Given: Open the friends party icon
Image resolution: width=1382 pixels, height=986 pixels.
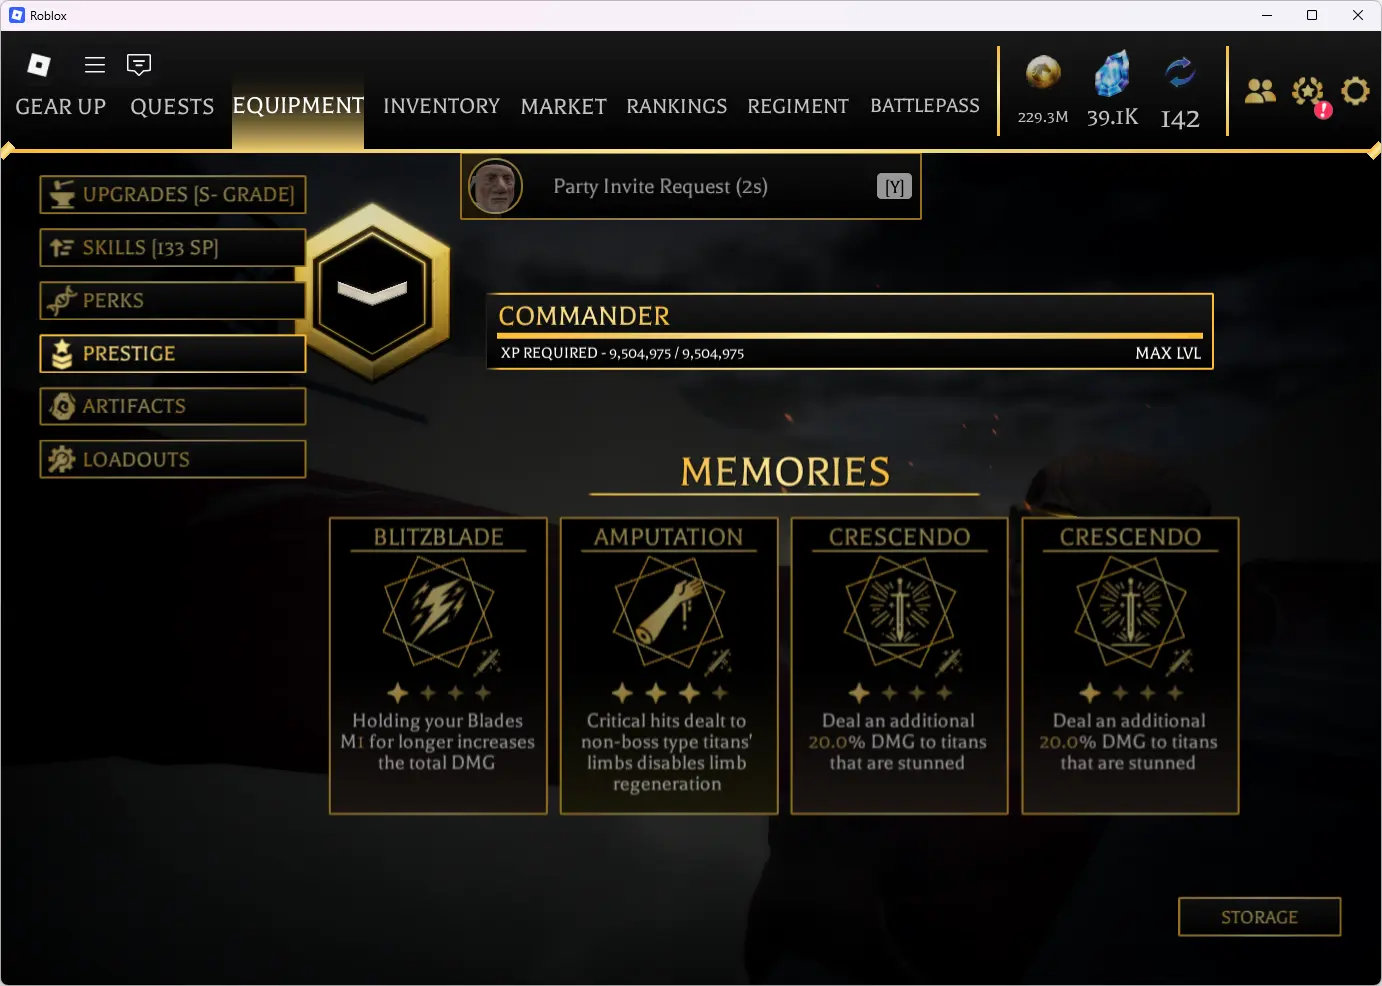Looking at the screenshot, I should point(1260,91).
